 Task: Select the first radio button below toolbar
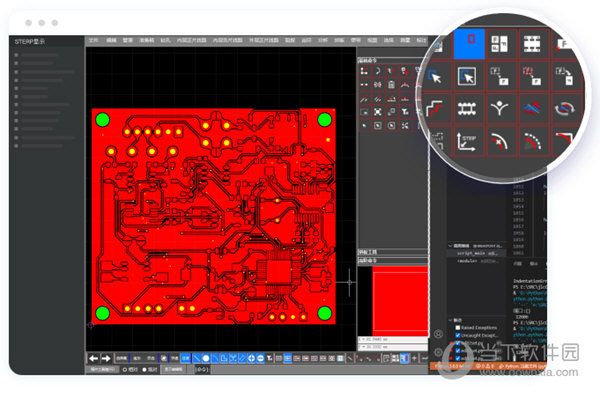(x=125, y=370)
